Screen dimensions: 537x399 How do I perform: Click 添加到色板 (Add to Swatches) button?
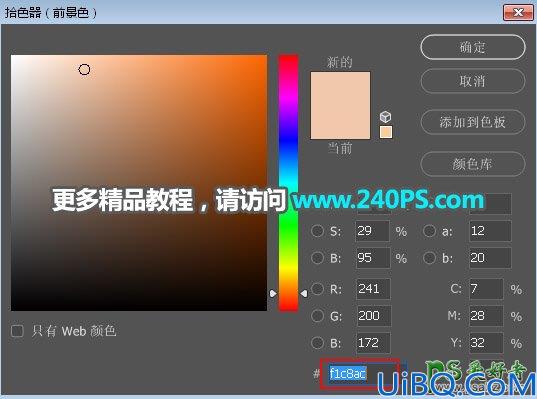473,122
